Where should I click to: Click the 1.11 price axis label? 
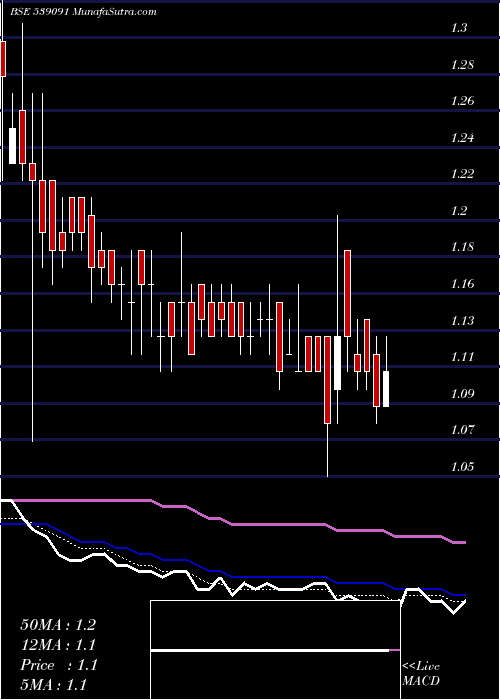[x=462, y=357]
